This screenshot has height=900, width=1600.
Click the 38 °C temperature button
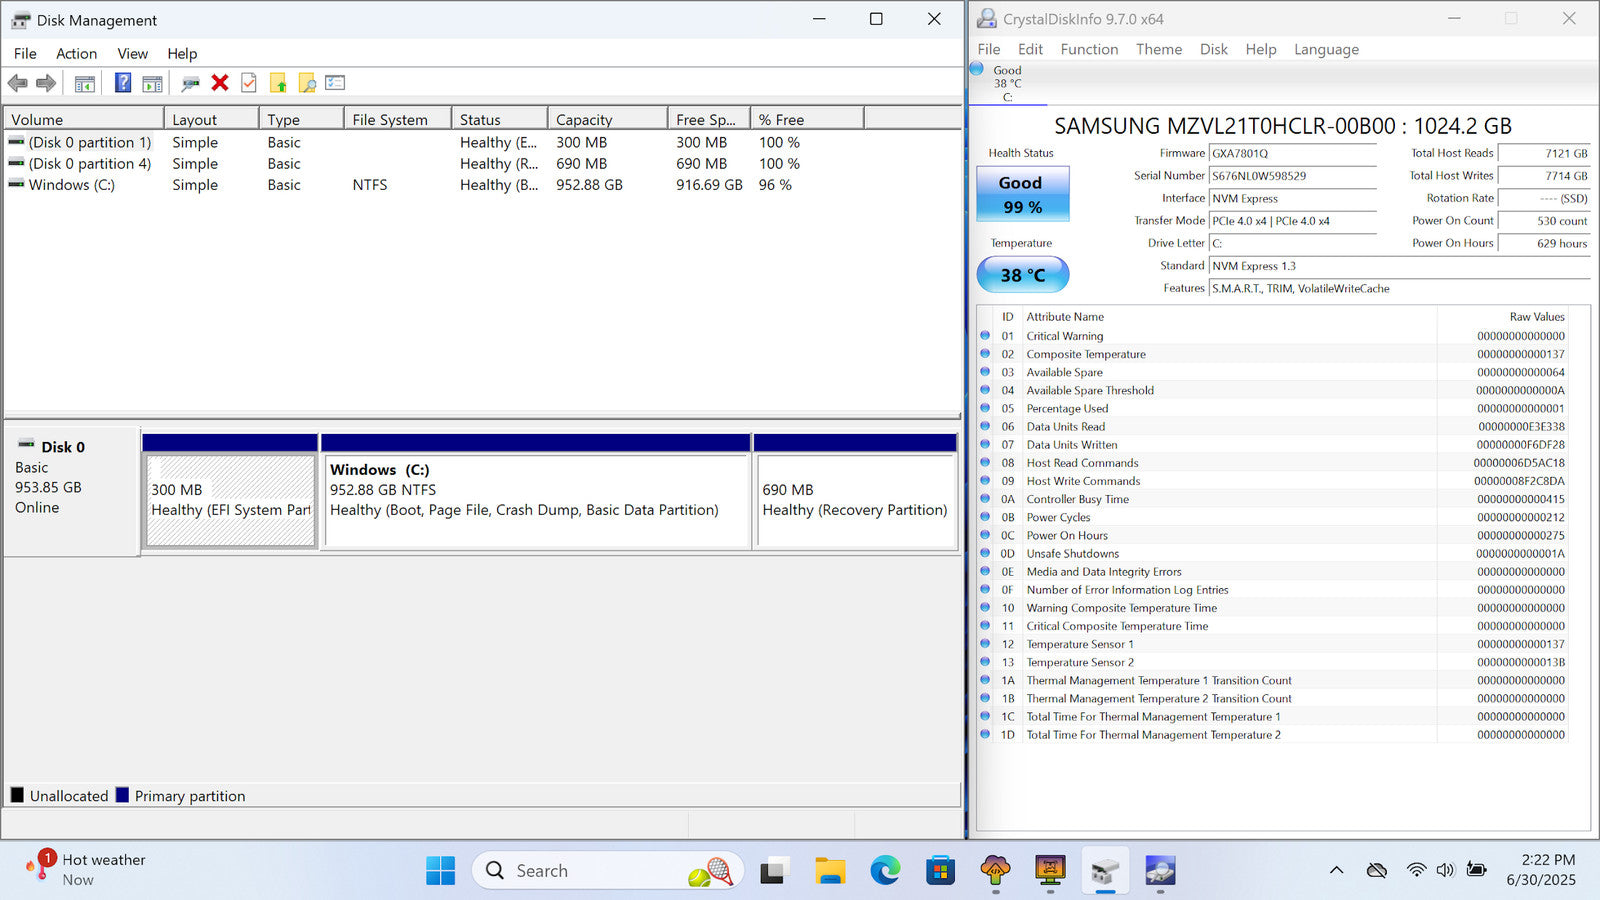tap(1022, 275)
